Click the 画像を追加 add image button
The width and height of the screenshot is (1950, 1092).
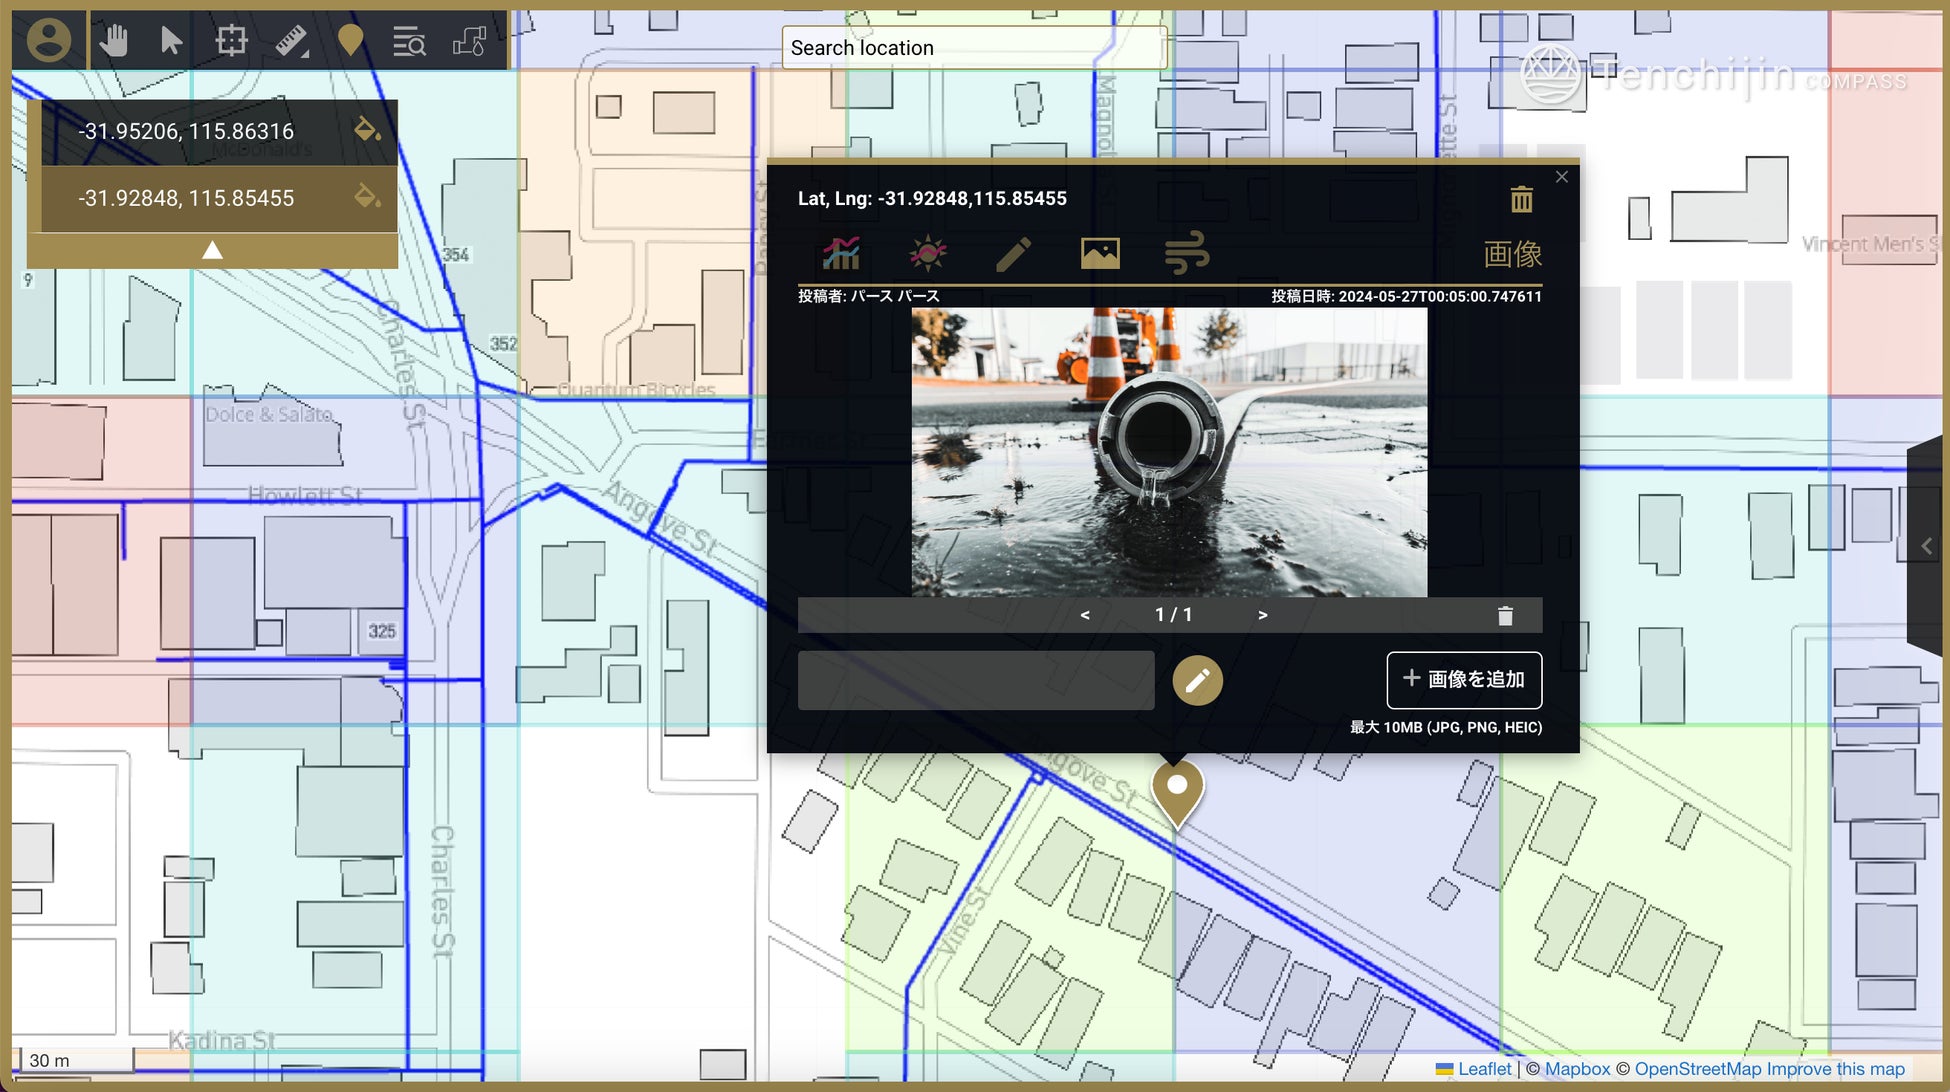coord(1464,680)
